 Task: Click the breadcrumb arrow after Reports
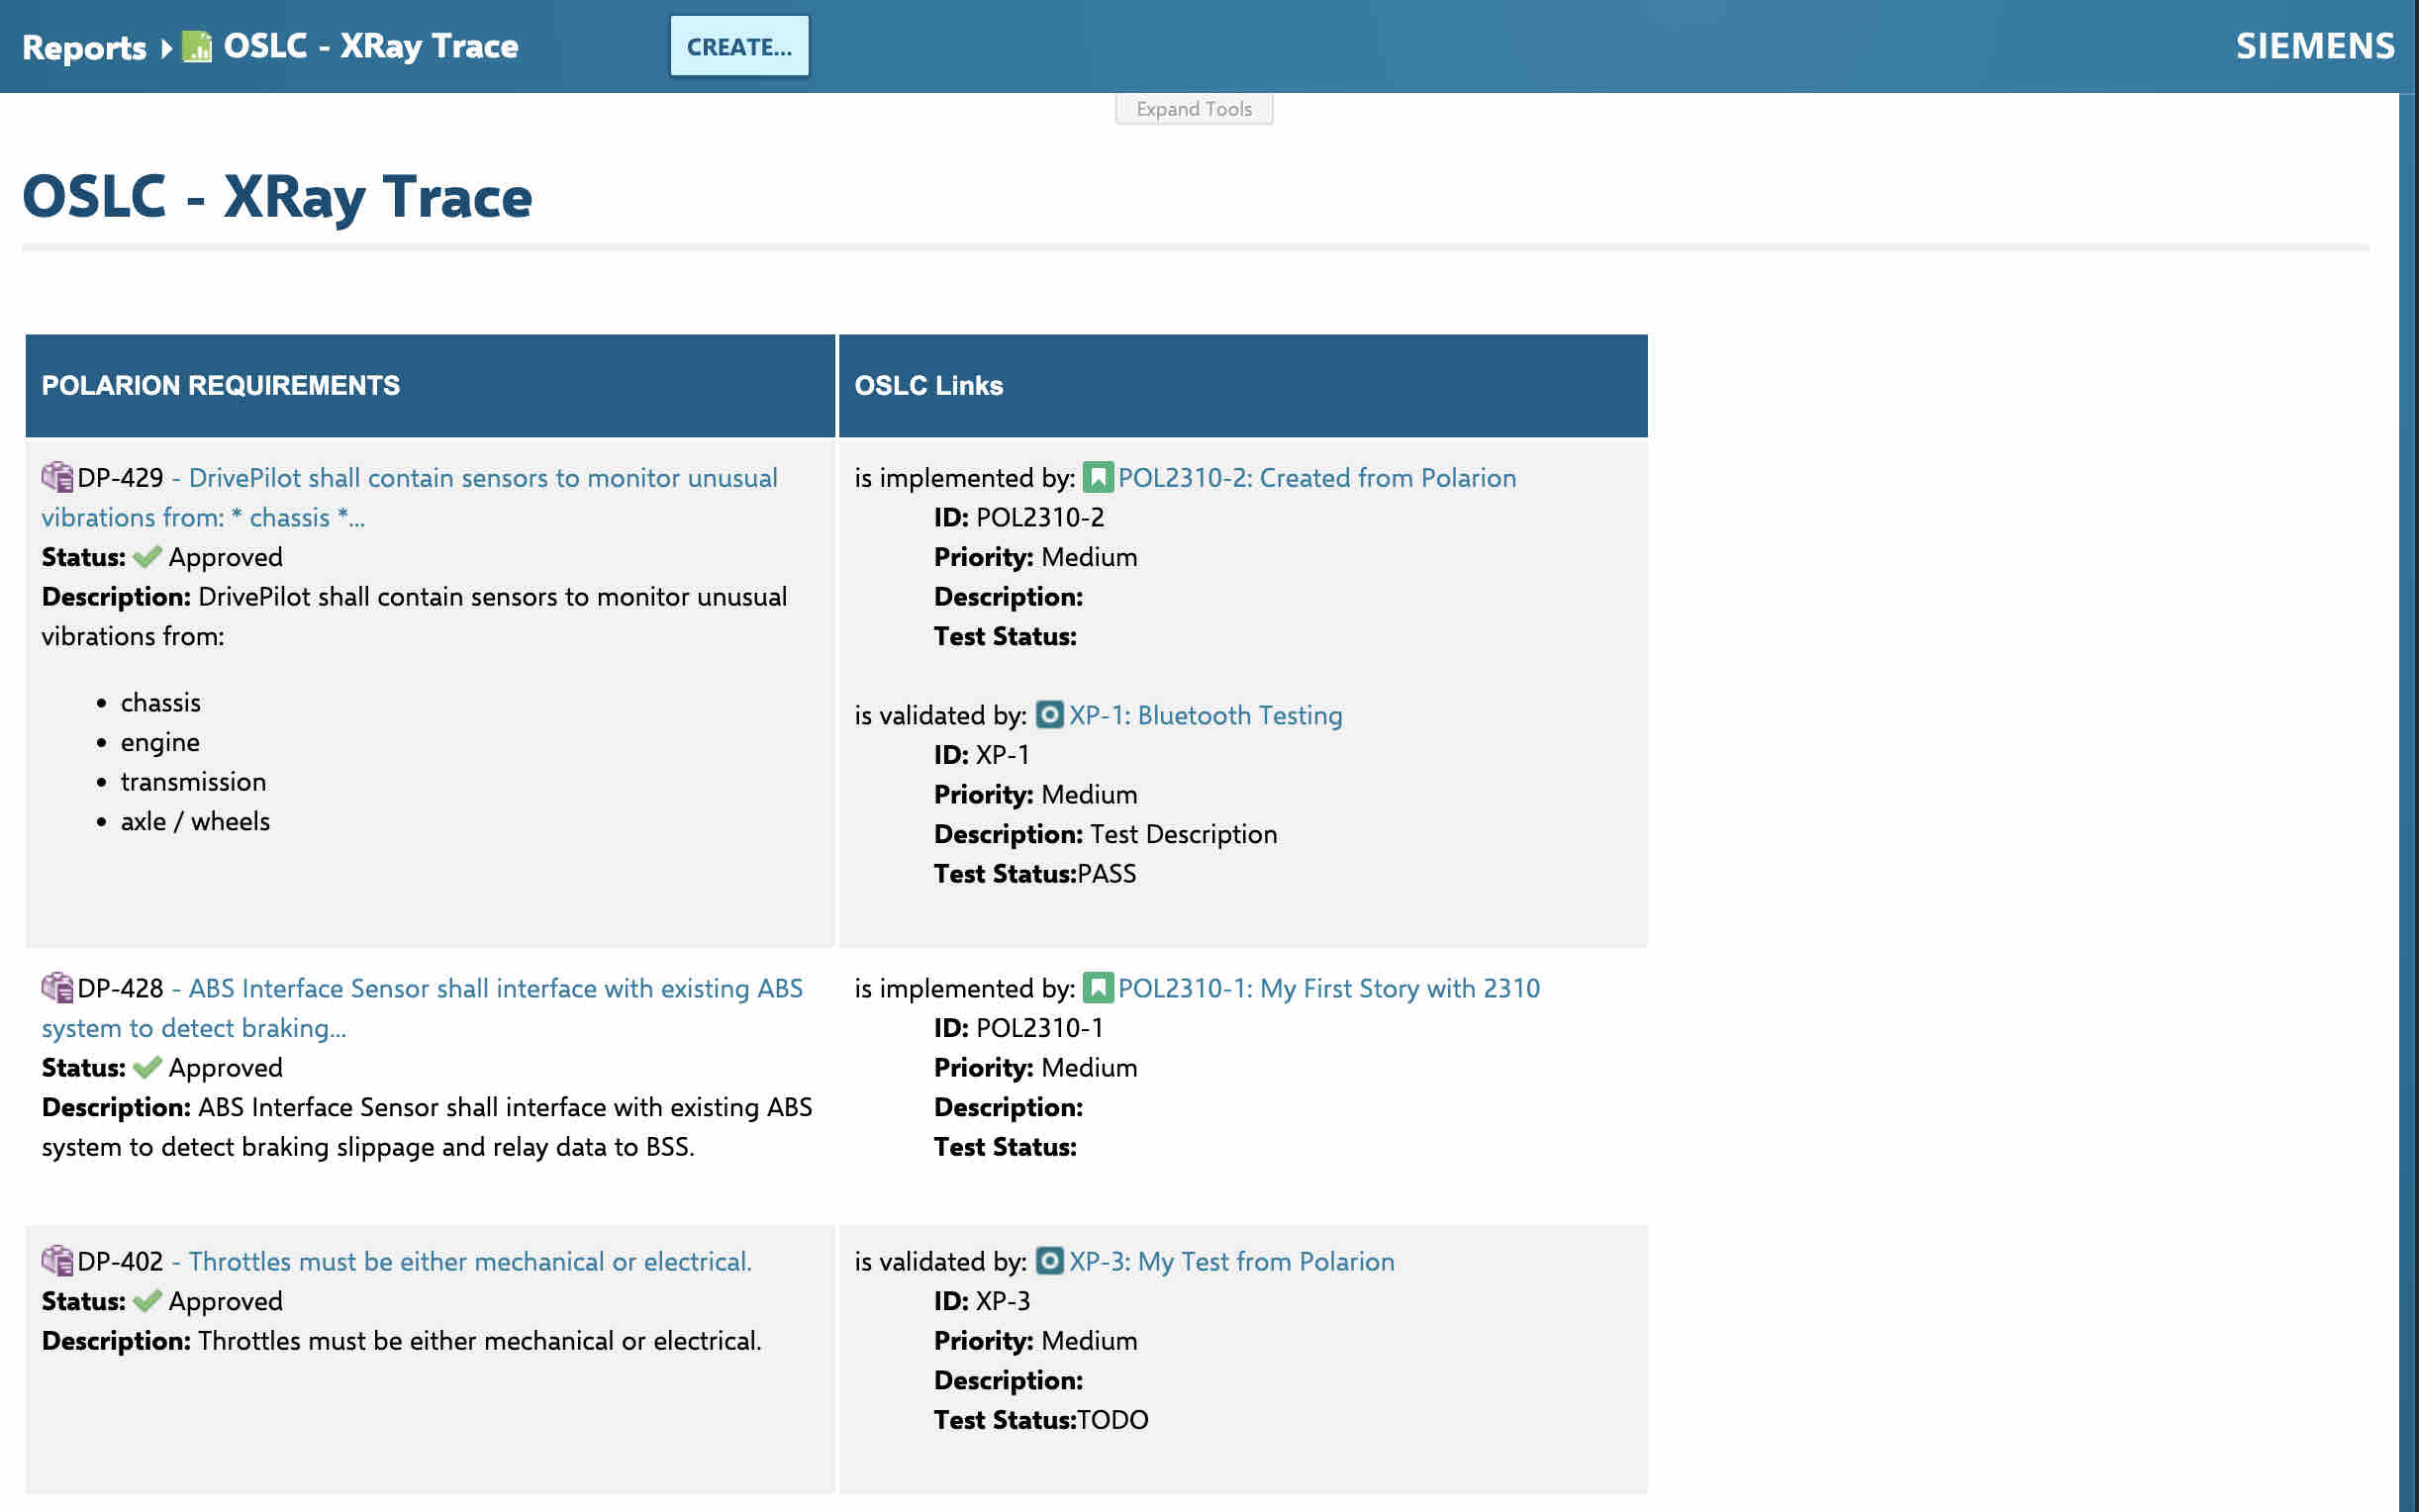[x=166, y=48]
